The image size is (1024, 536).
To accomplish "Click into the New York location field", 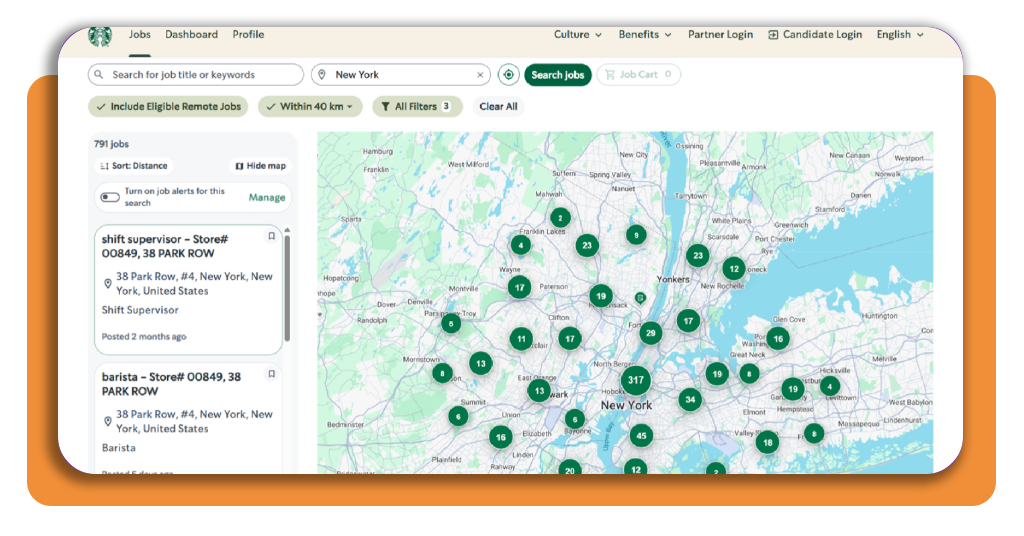I will tap(400, 74).
